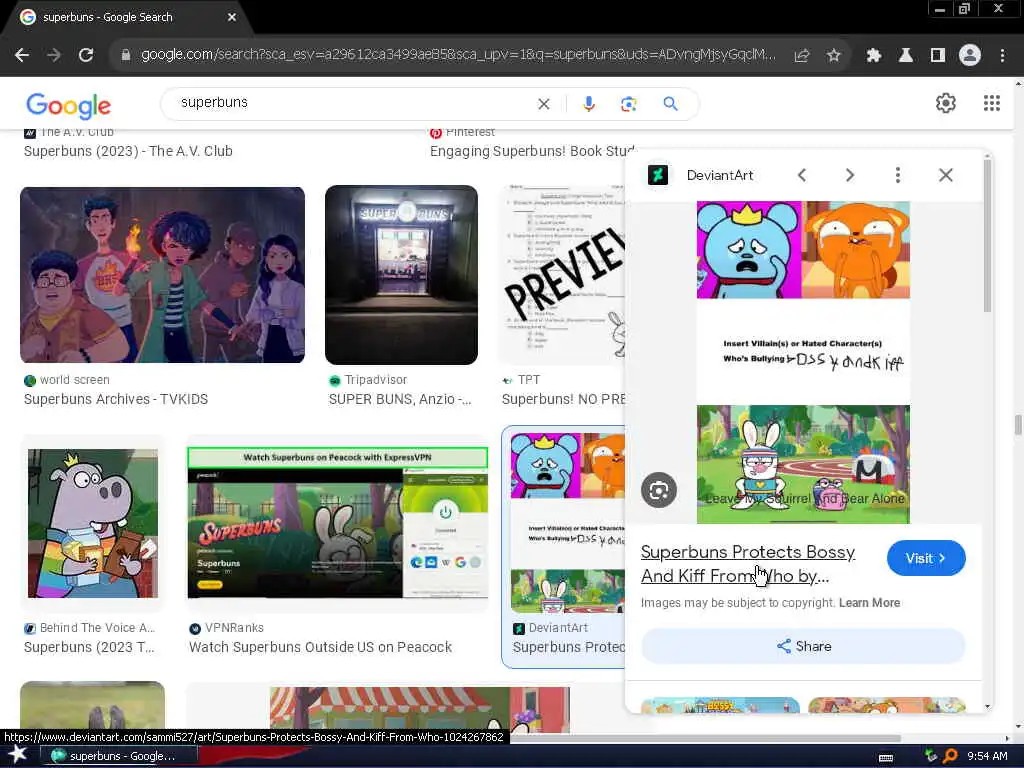Screen dimensions: 1024x768
Task: Open Superbuns (2023) - The A.V. Club result
Action: pyautogui.click(x=128, y=151)
